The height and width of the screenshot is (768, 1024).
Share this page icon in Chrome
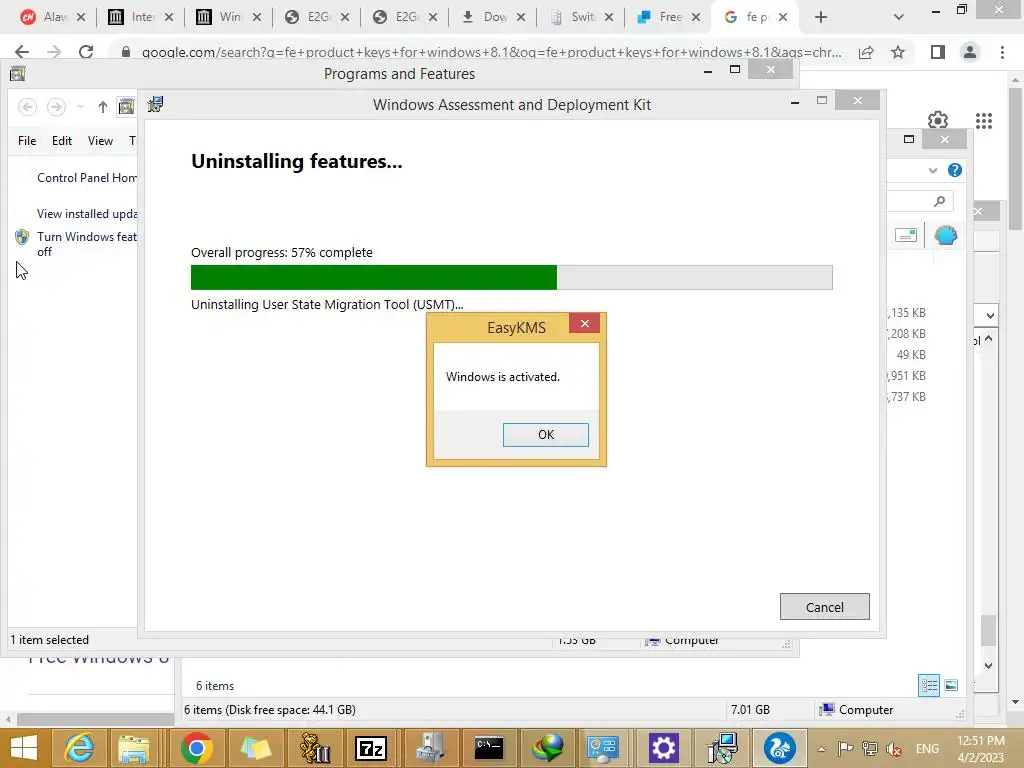(866, 52)
